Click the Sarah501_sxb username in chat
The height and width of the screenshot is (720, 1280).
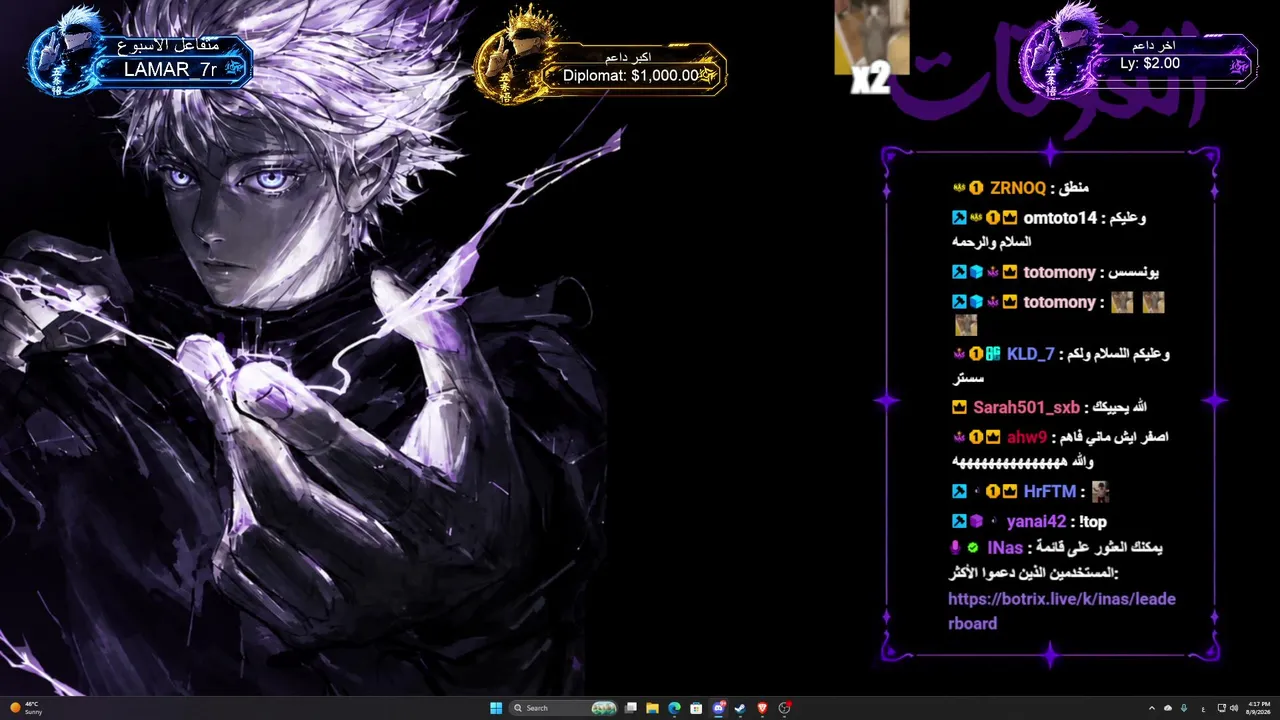[x=1026, y=408]
